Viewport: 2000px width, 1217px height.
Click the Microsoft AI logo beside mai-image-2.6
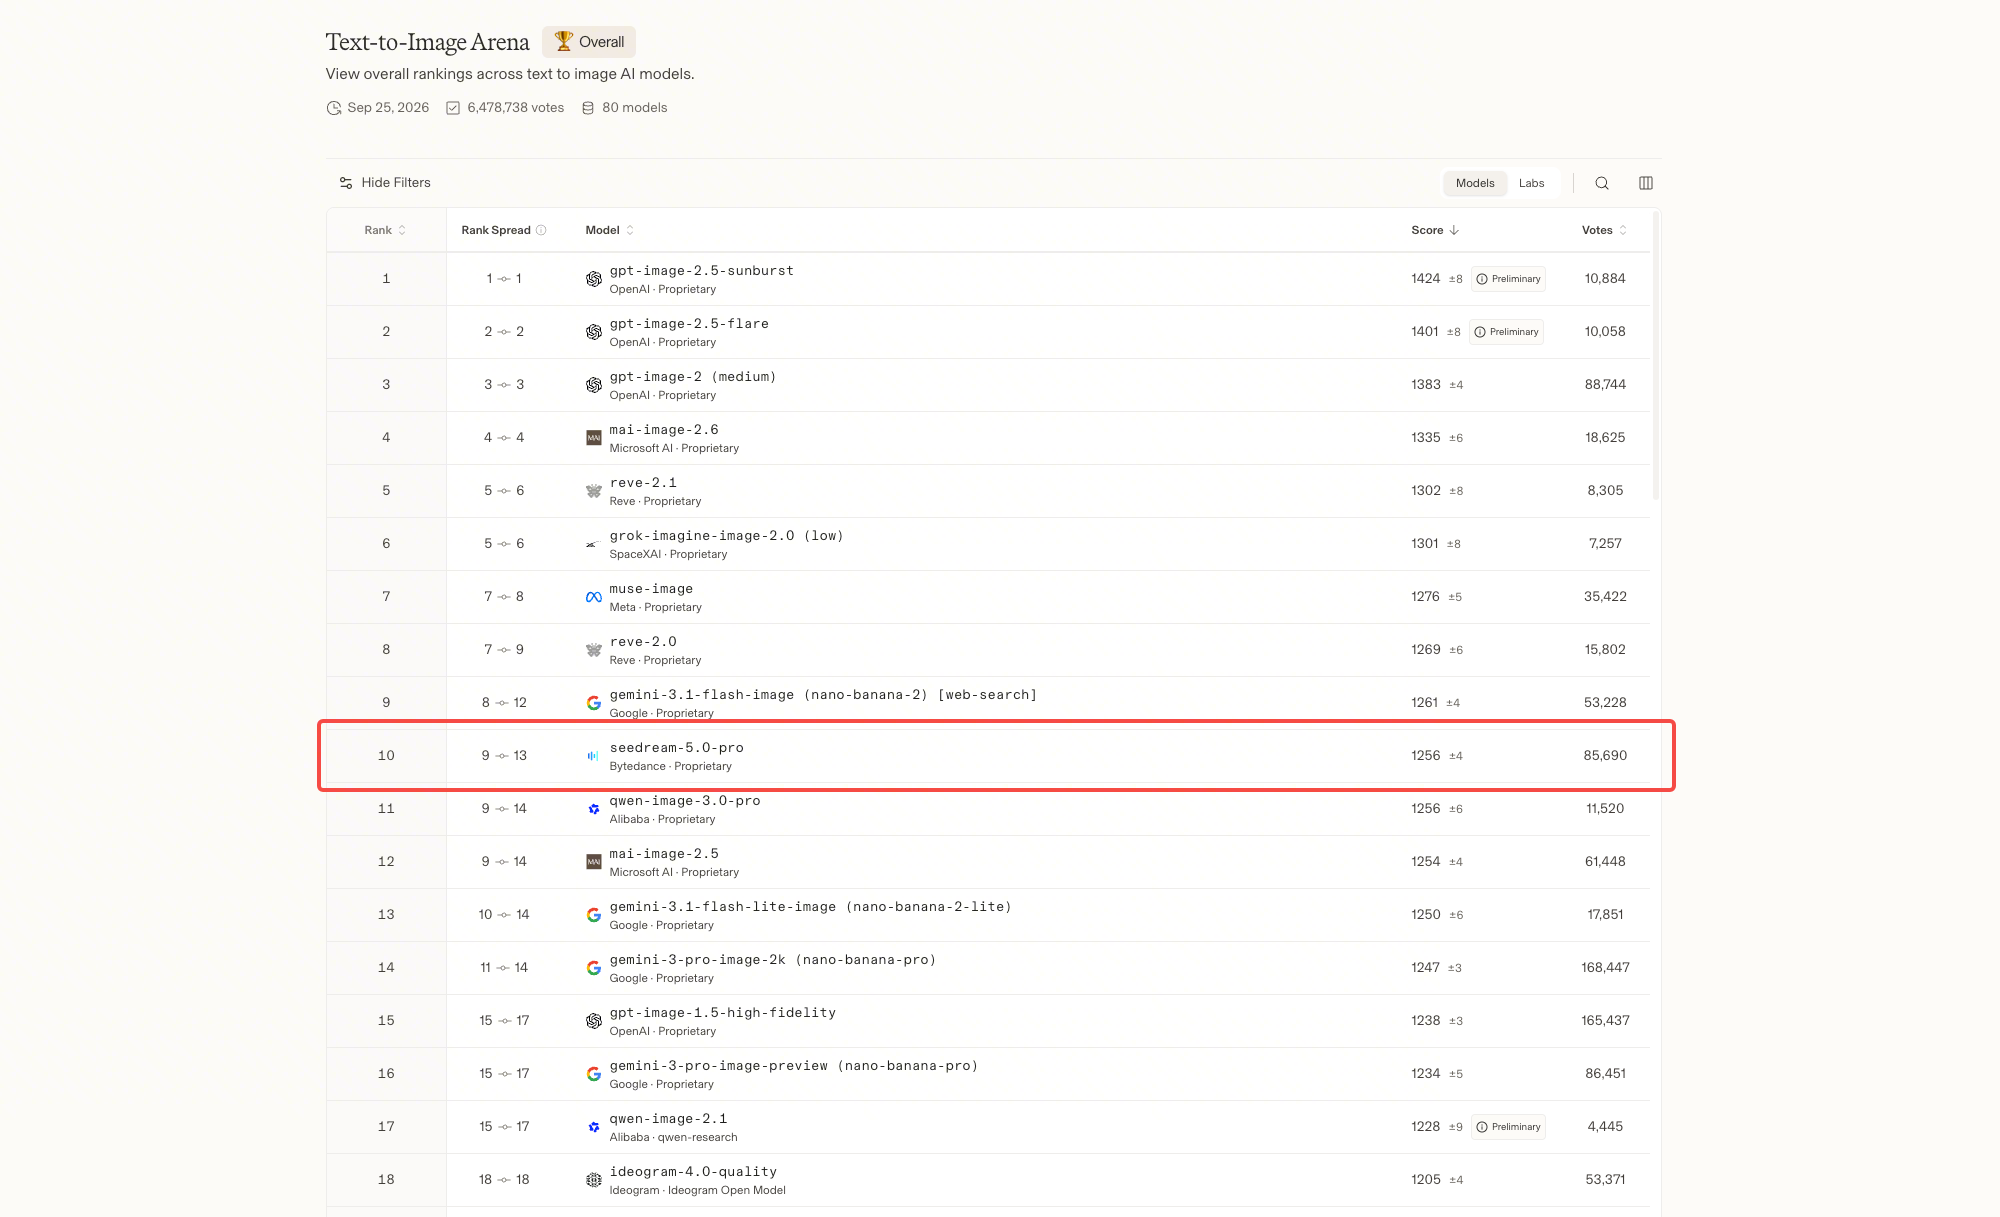[x=594, y=438]
